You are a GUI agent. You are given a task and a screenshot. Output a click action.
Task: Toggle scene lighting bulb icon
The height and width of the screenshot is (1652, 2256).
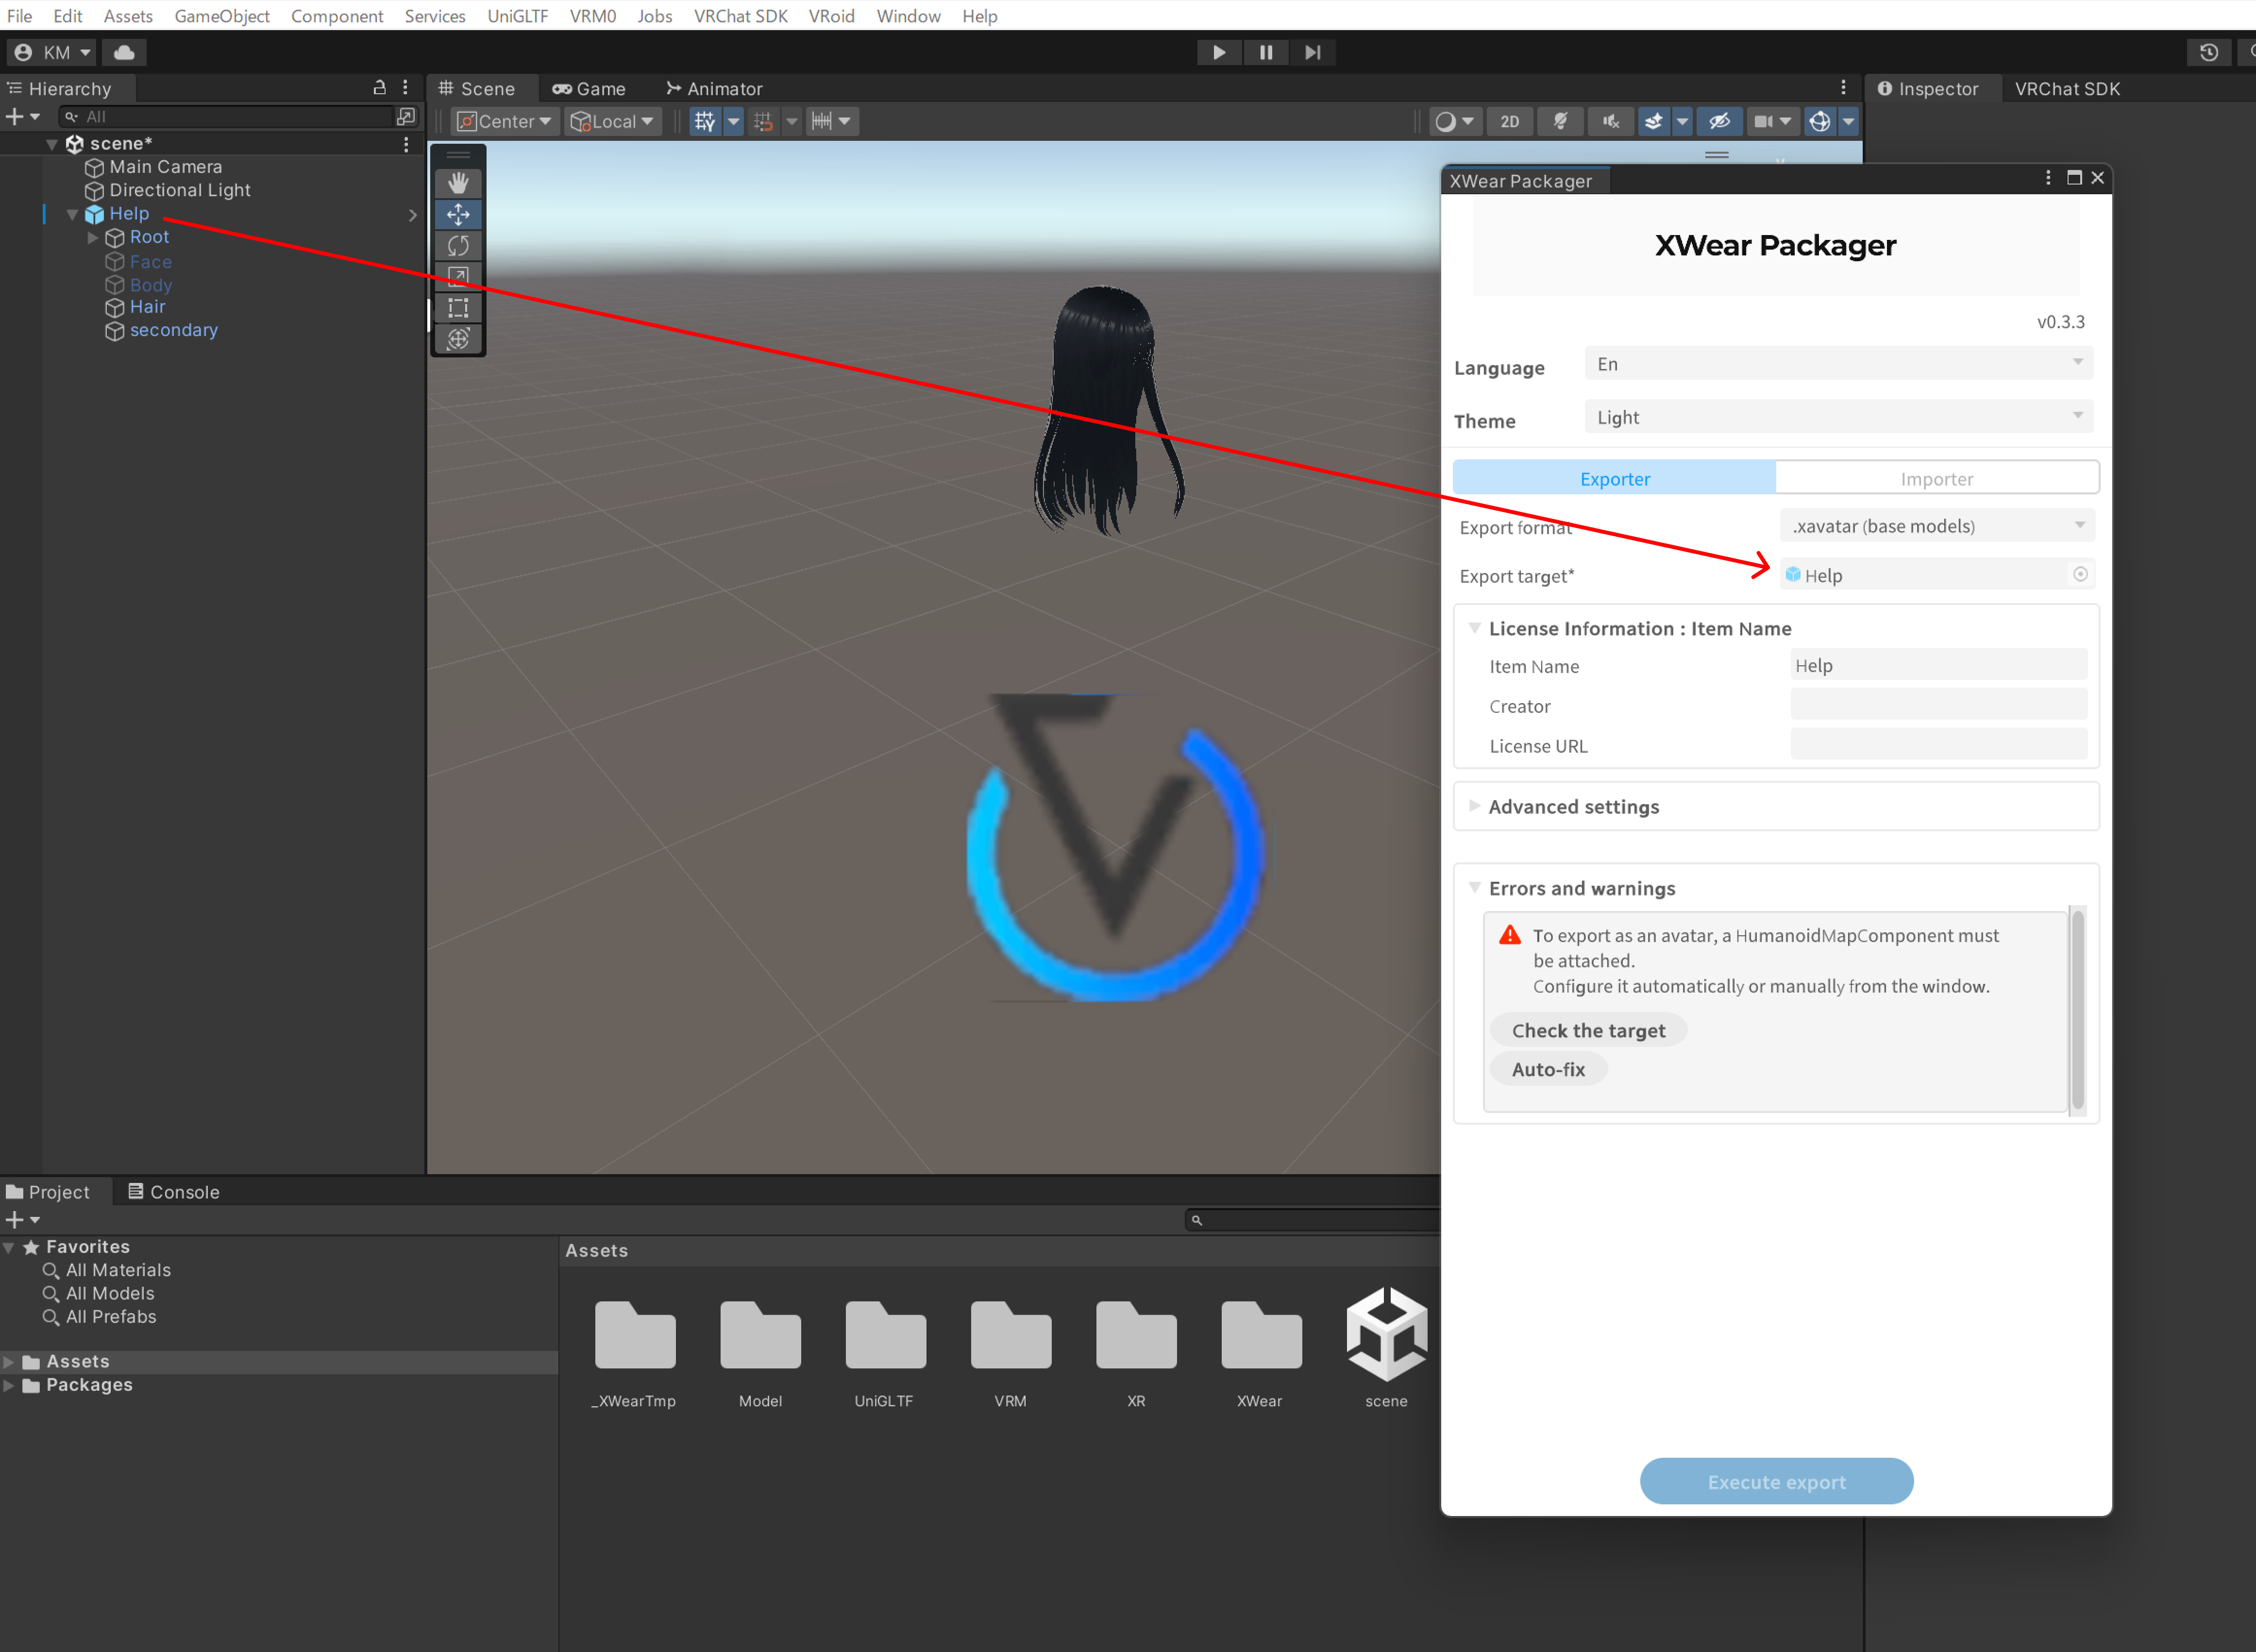coord(1560,121)
